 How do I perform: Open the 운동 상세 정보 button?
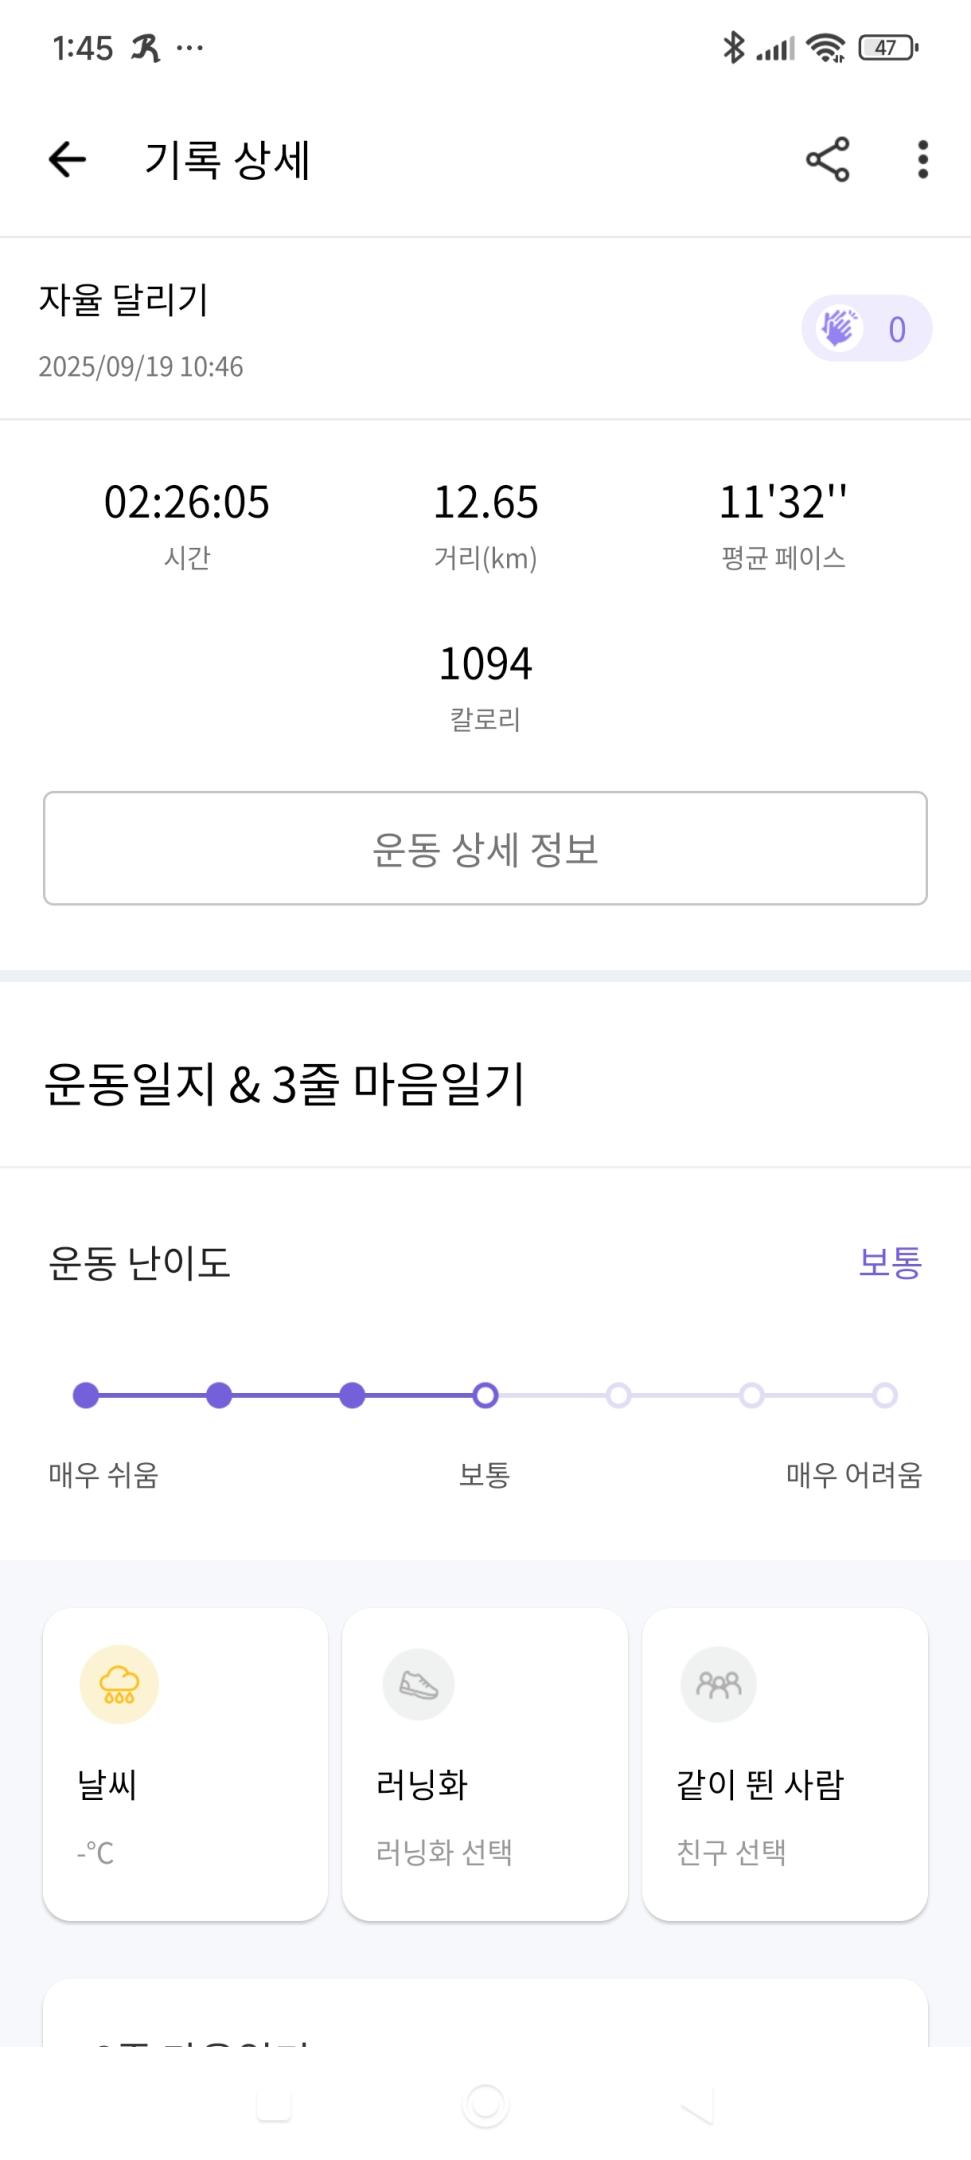(485, 848)
